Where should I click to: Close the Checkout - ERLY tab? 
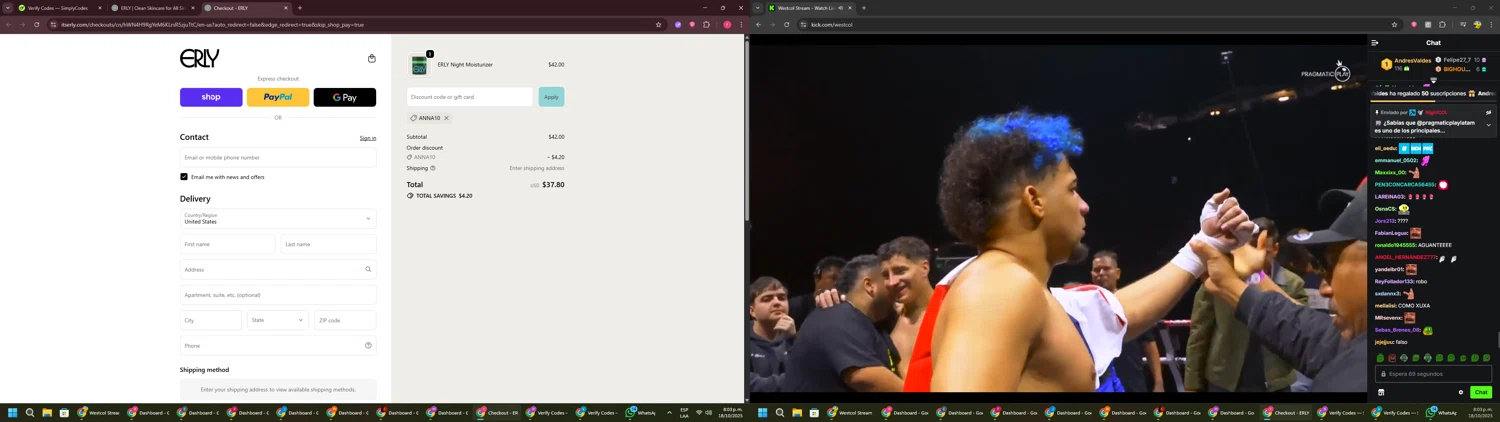285,8
